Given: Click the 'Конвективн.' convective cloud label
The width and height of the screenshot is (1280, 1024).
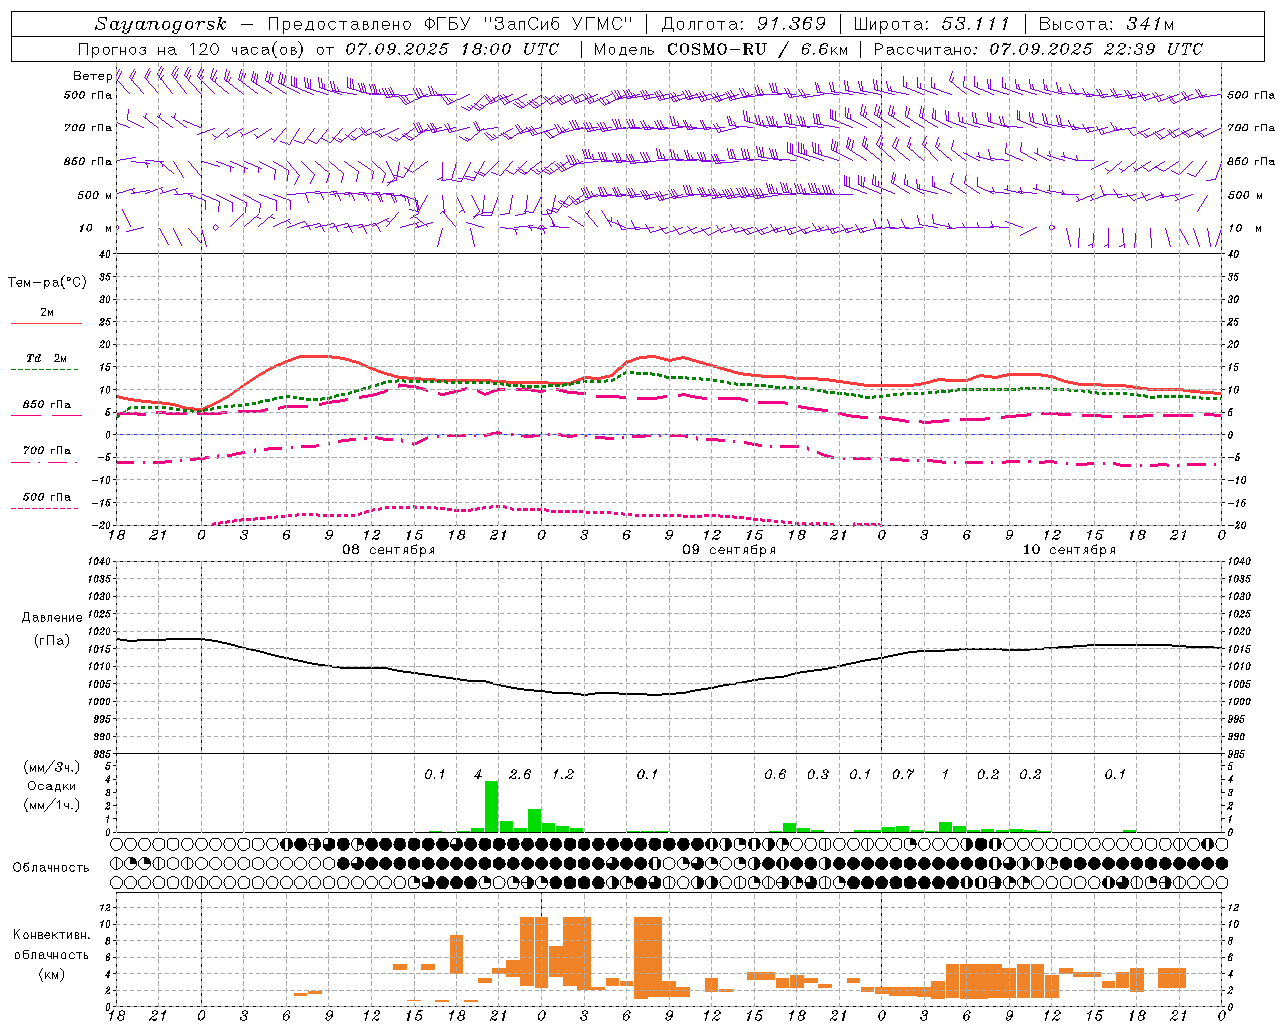Looking at the screenshot, I should pos(52,935).
